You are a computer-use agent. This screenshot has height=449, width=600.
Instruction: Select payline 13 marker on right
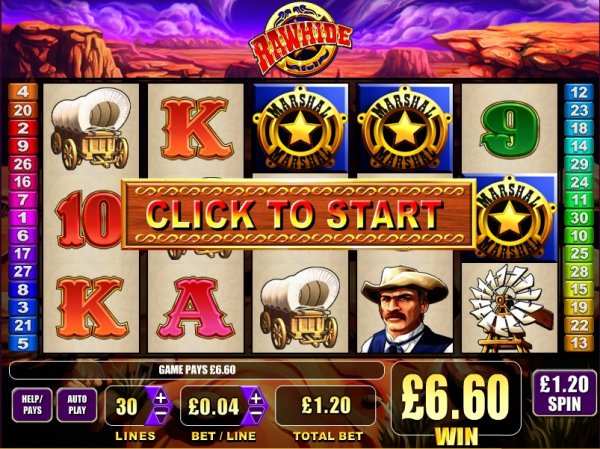(579, 343)
